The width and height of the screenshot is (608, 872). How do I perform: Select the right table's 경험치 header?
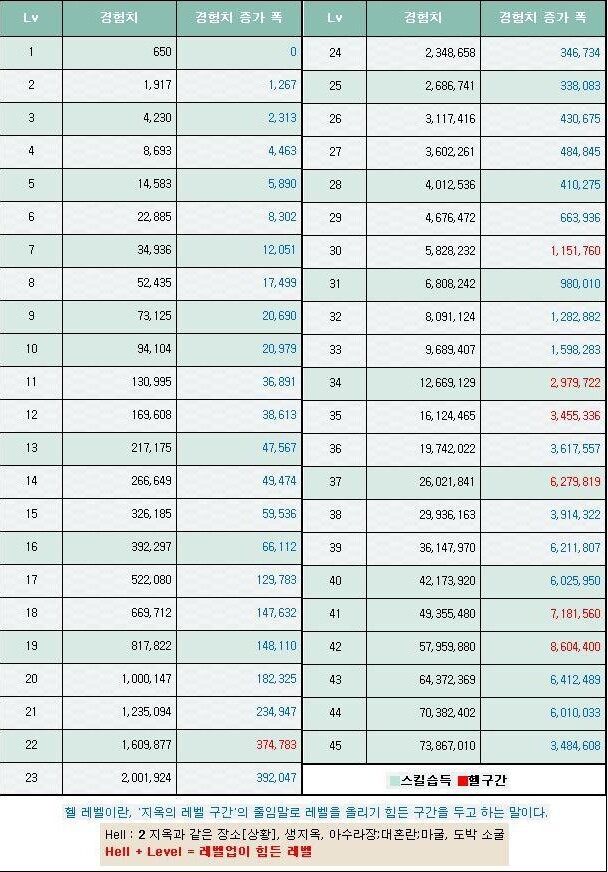tap(423, 19)
